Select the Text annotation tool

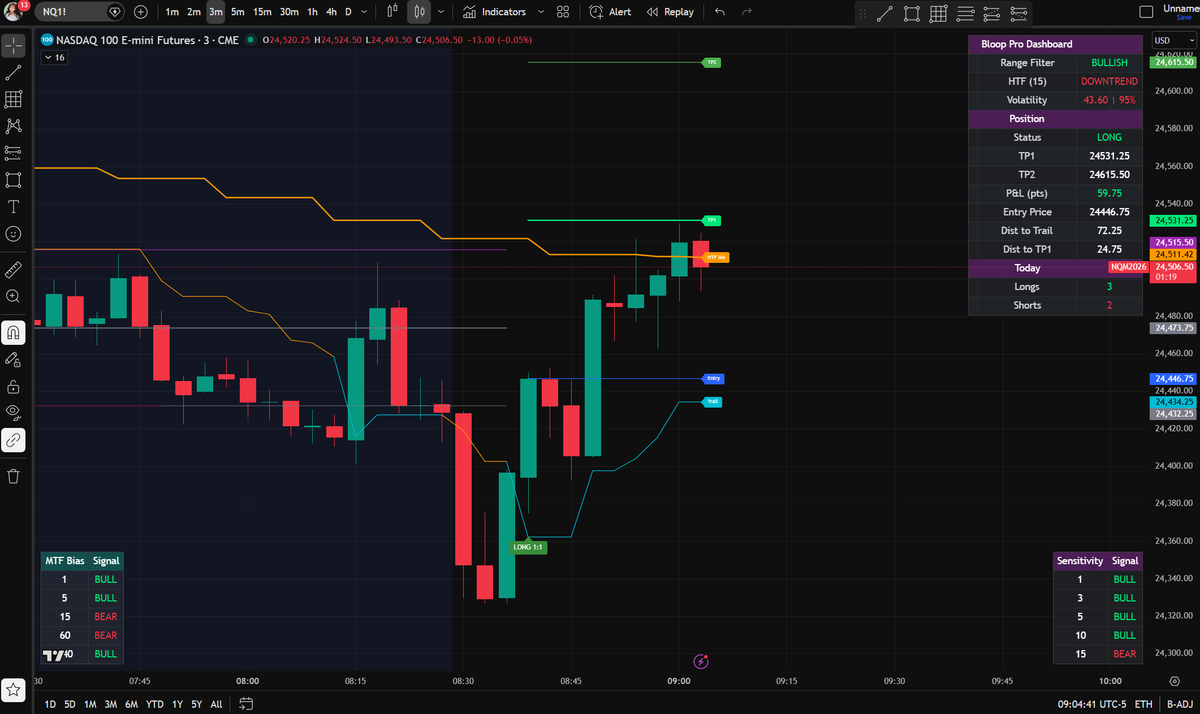point(13,207)
